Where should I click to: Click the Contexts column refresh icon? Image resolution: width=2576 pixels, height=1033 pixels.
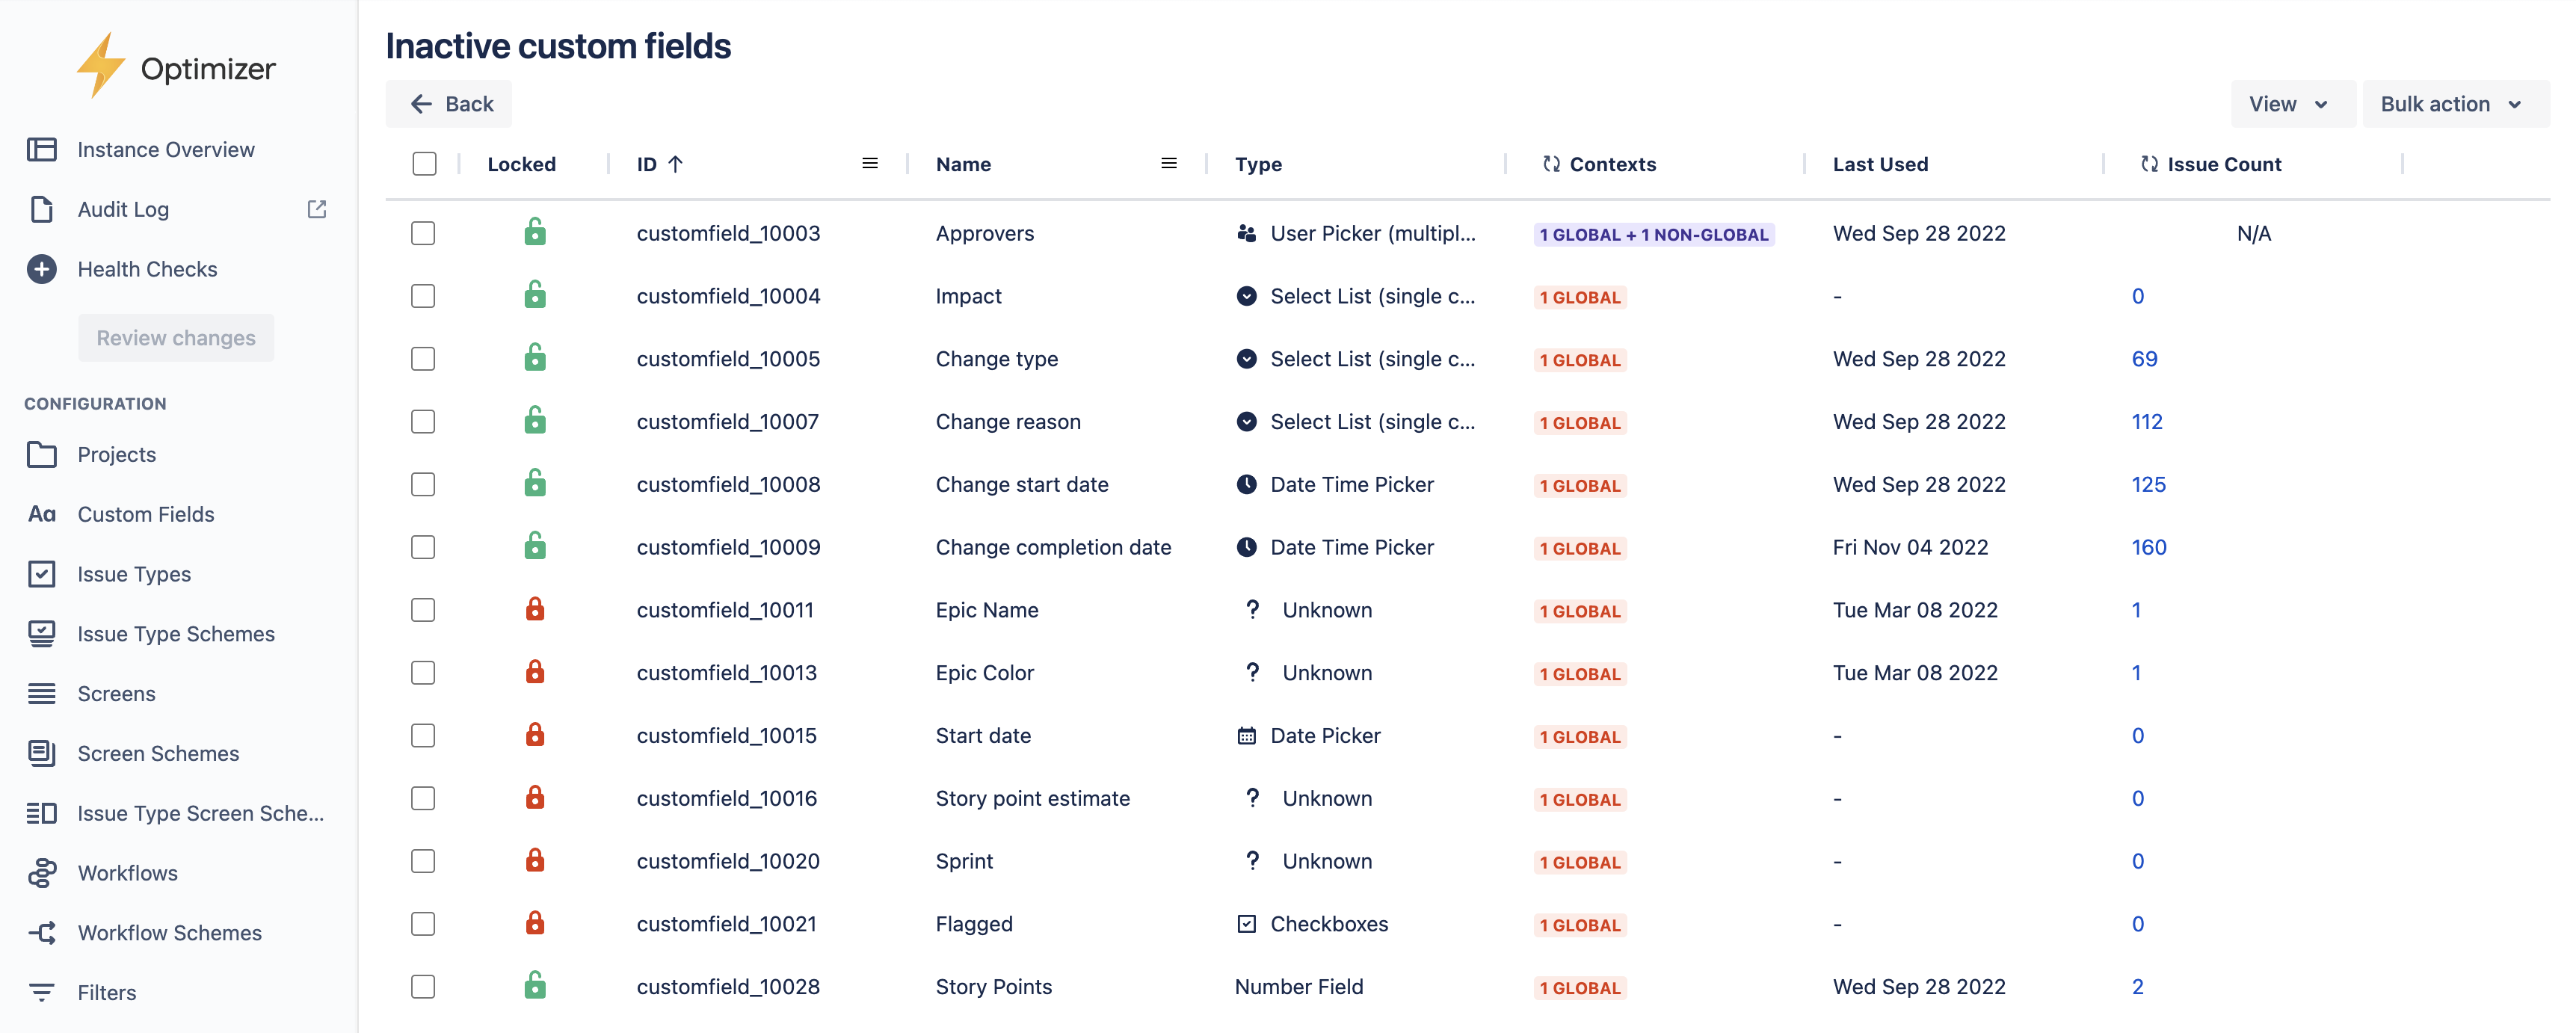coord(1551,164)
